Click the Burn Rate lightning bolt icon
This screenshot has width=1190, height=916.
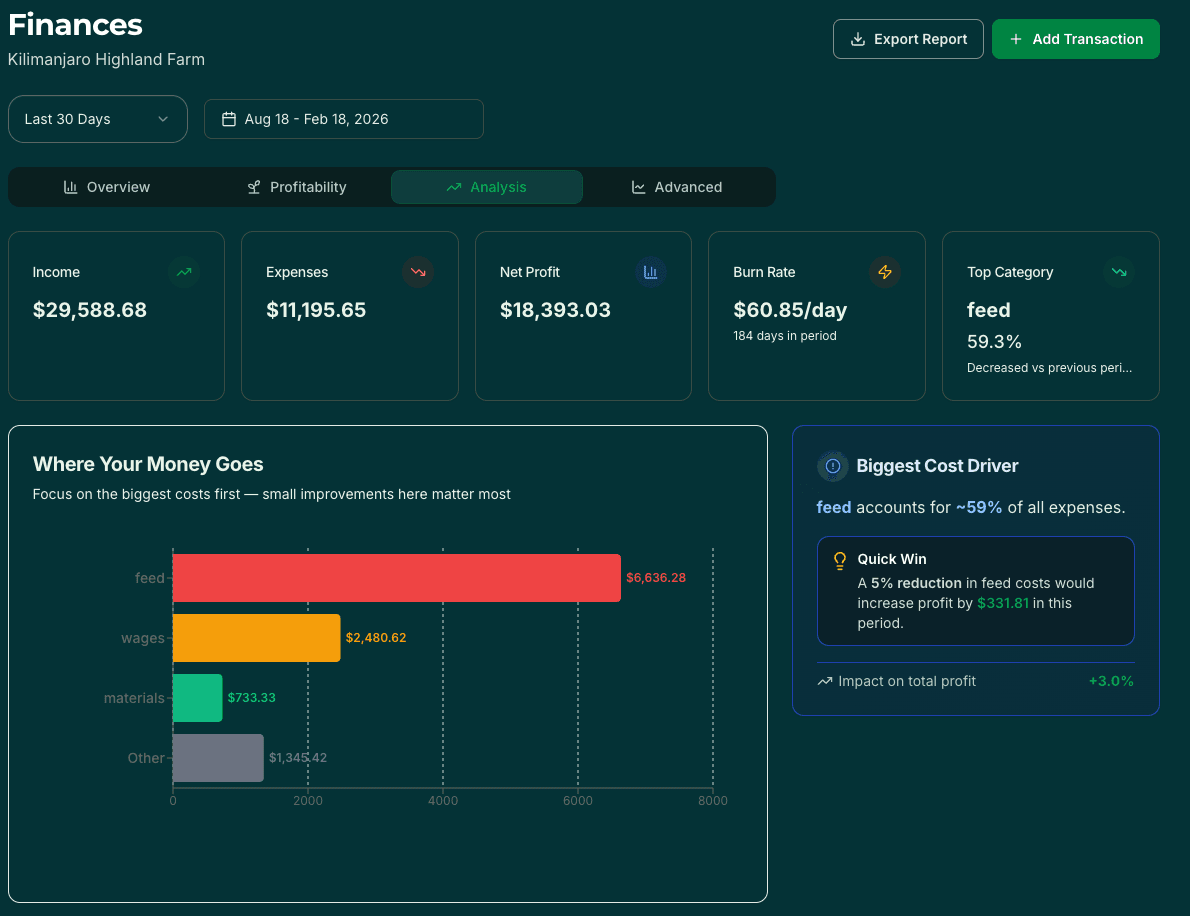885,272
